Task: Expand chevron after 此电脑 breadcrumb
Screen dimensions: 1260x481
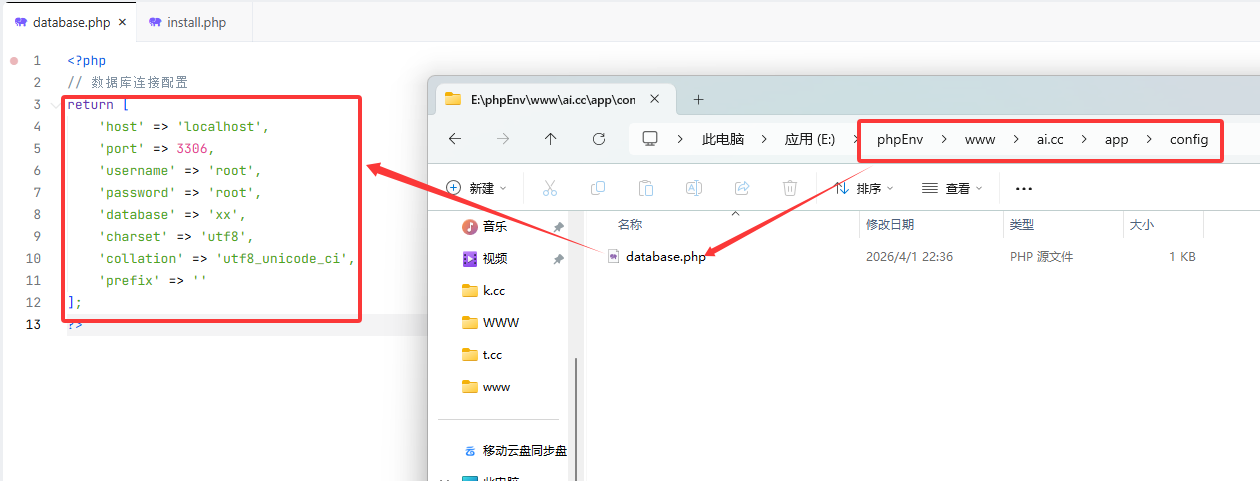Action: 764,139
